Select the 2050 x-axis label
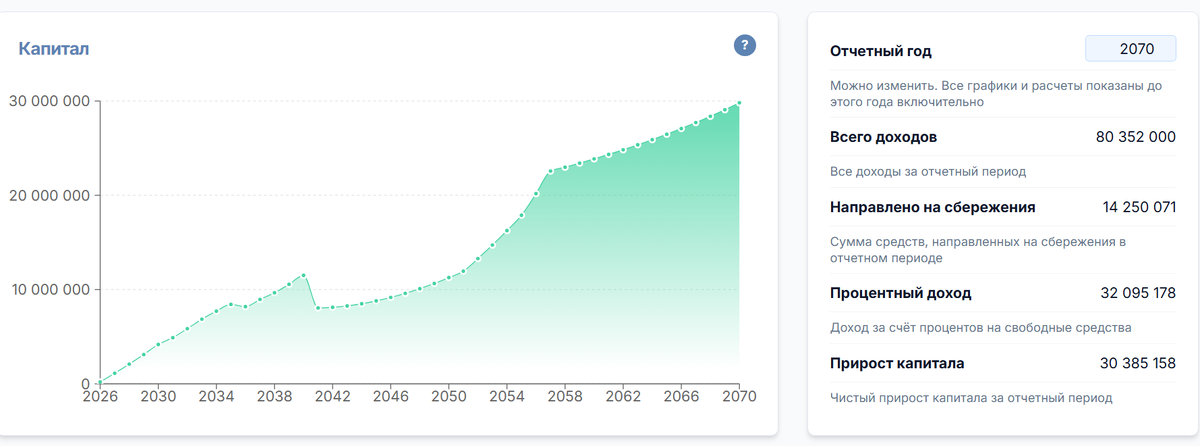Viewport: 1200px width, 446px height. (x=448, y=396)
